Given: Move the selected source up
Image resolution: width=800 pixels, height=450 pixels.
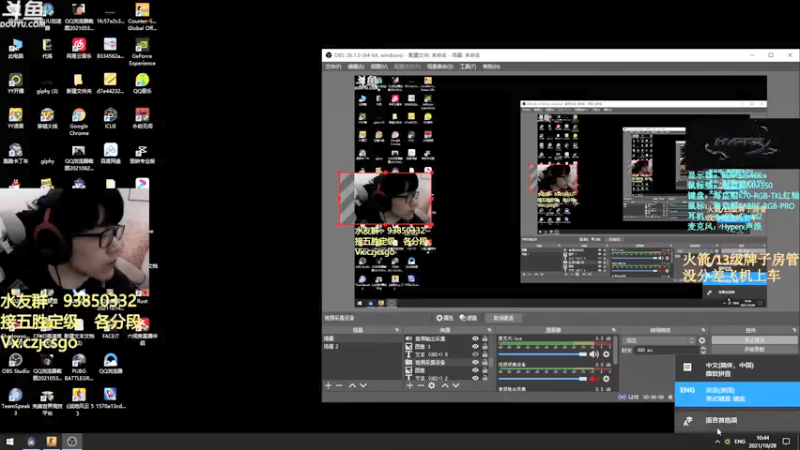Looking at the screenshot, I should pos(445,386).
